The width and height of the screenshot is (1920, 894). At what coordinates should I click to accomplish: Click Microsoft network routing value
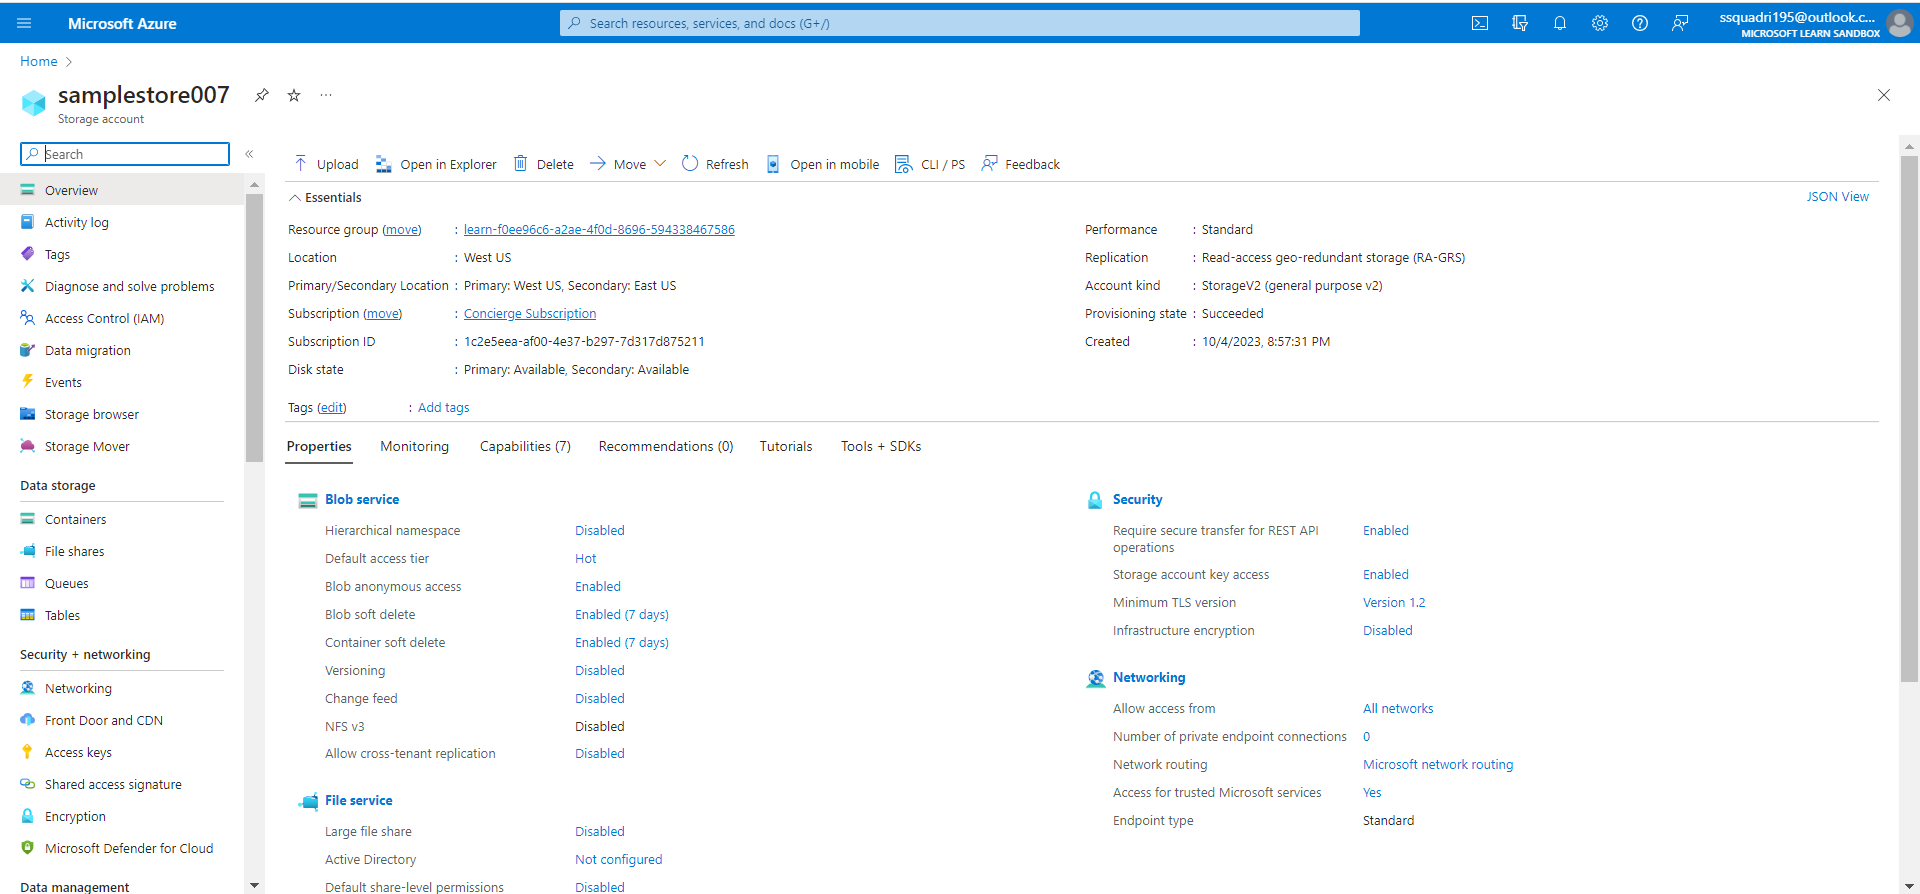tap(1438, 765)
